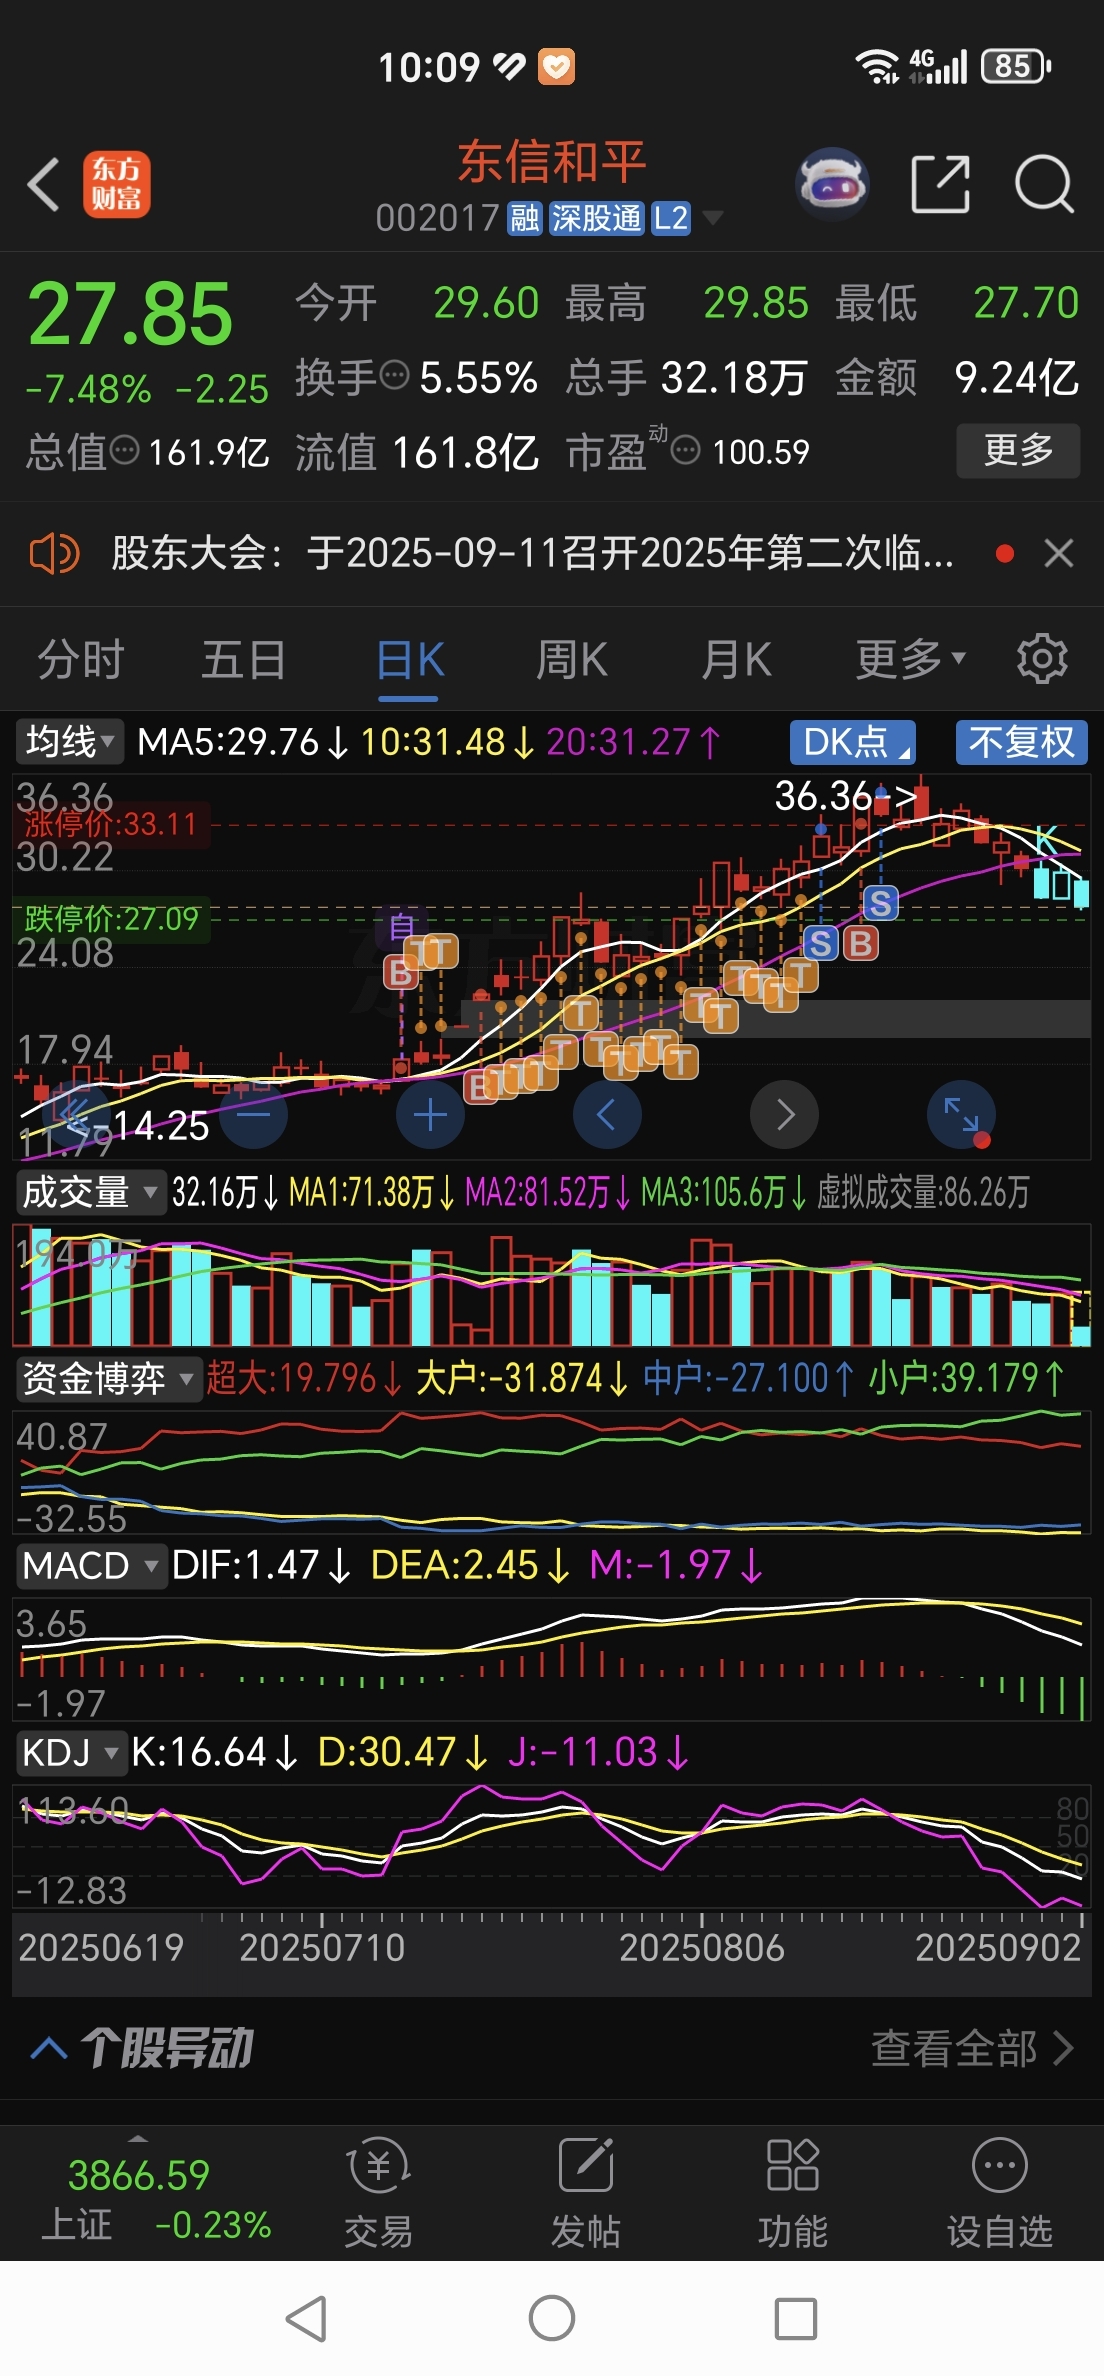Tap the 总值 info icon
Screen dimensions: 1104x2376
tap(124, 451)
